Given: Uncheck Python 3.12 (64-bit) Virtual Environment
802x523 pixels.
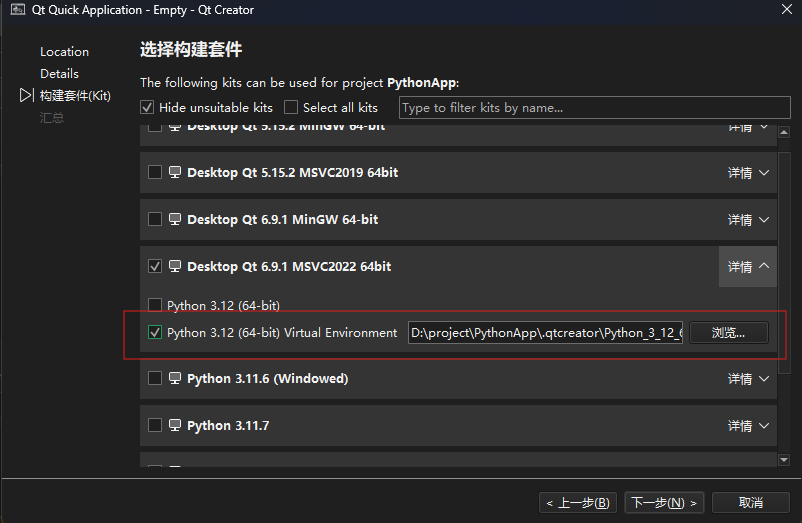Looking at the screenshot, I should click(x=154, y=332).
